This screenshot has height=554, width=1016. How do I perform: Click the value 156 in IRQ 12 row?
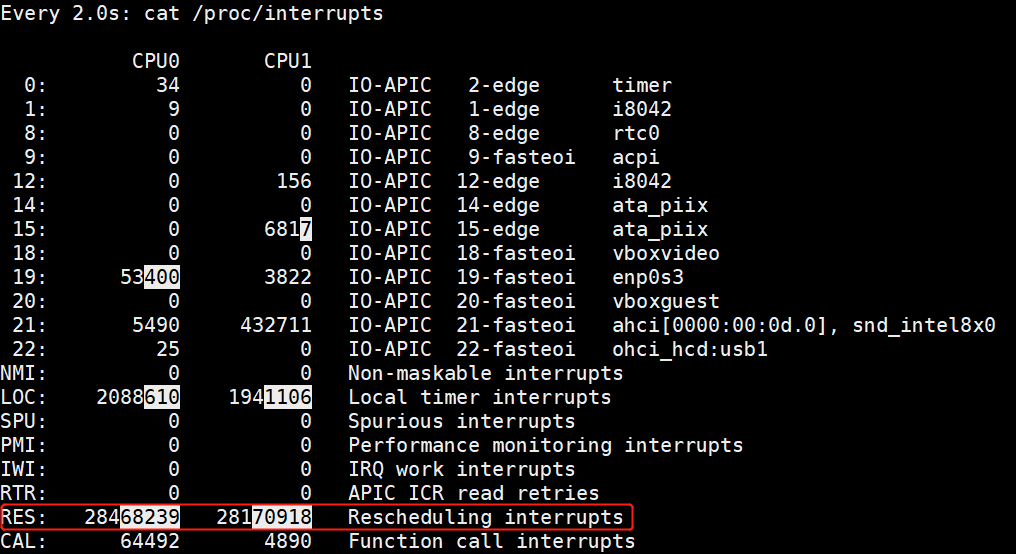294,181
